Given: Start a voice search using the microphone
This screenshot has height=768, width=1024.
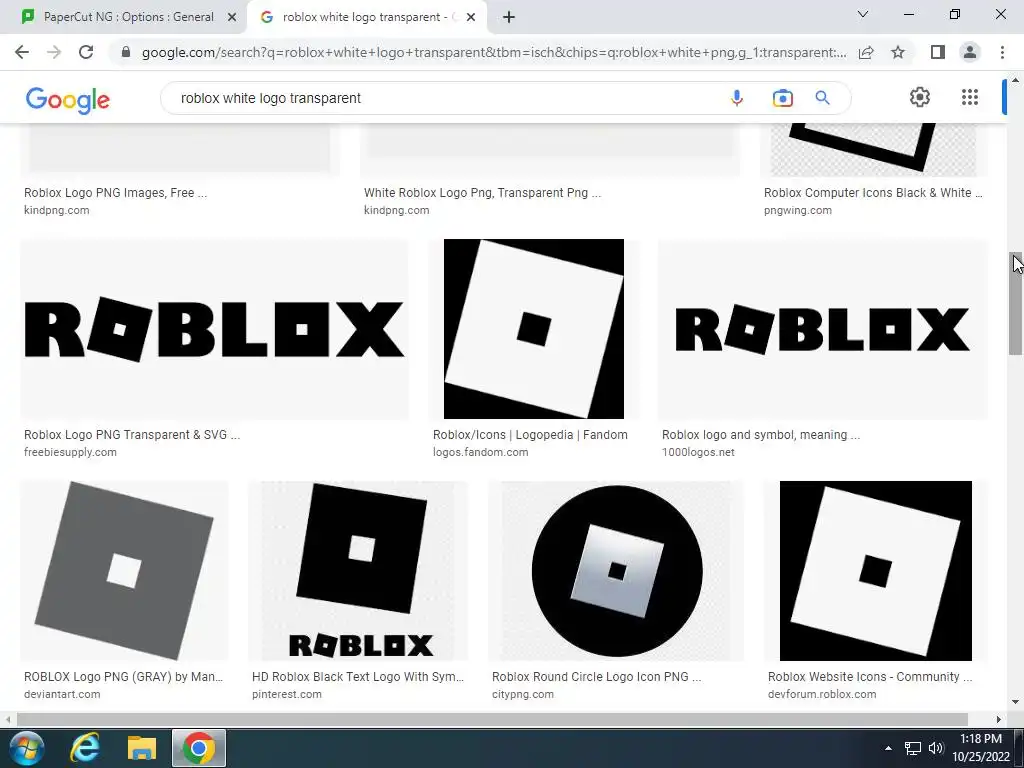Looking at the screenshot, I should pyautogui.click(x=737, y=98).
